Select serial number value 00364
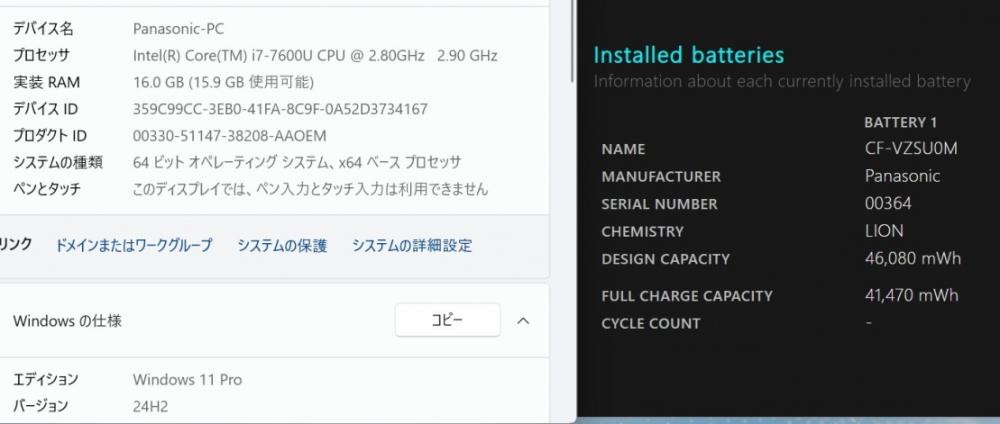Viewport: 1000px width, 424px height. click(888, 203)
